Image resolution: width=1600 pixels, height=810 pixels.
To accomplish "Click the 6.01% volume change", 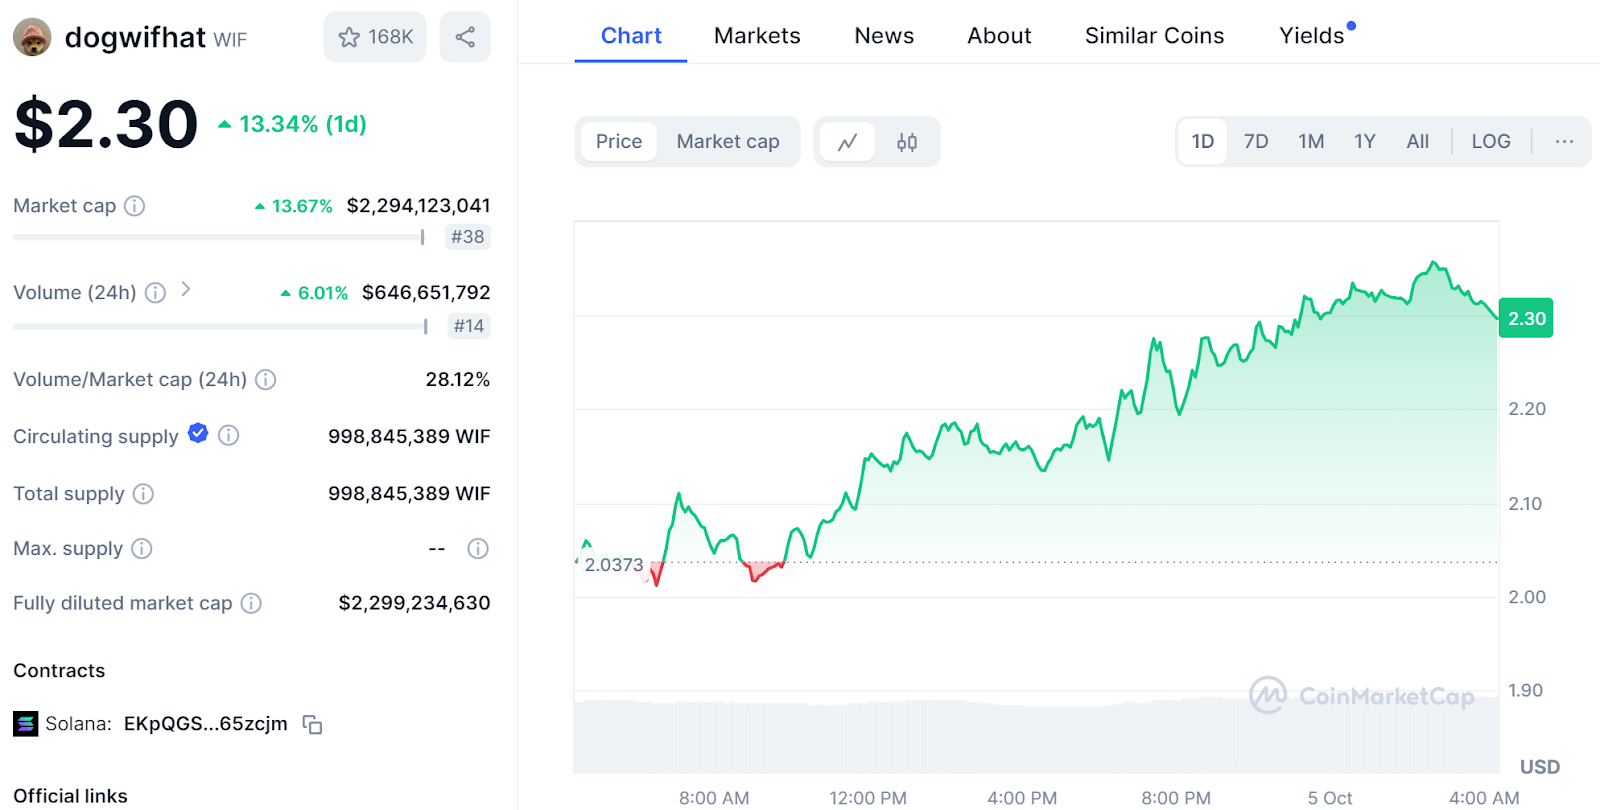I will point(315,293).
